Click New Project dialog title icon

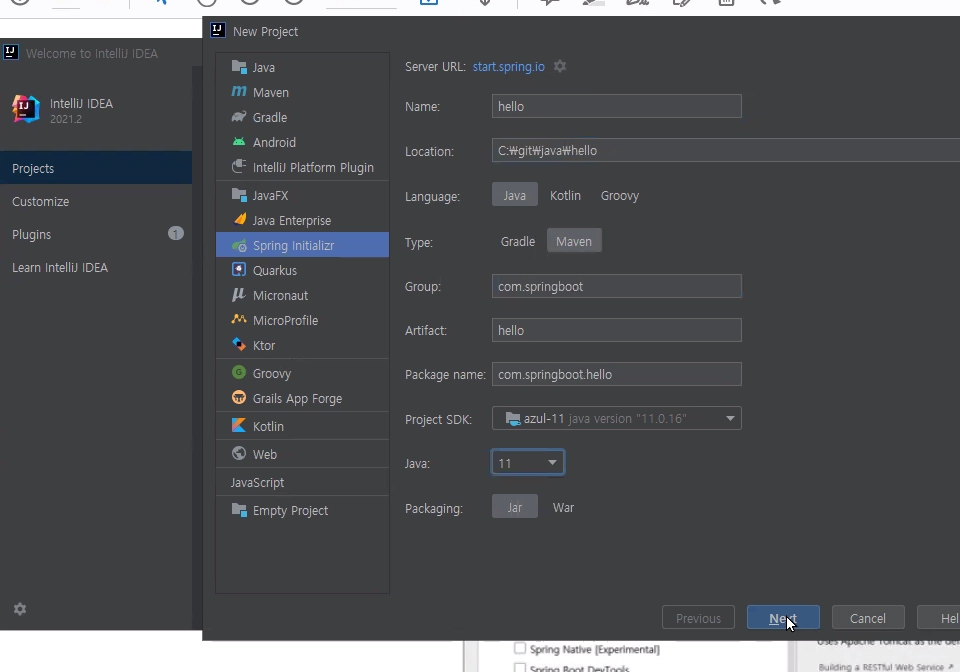tap(217, 31)
